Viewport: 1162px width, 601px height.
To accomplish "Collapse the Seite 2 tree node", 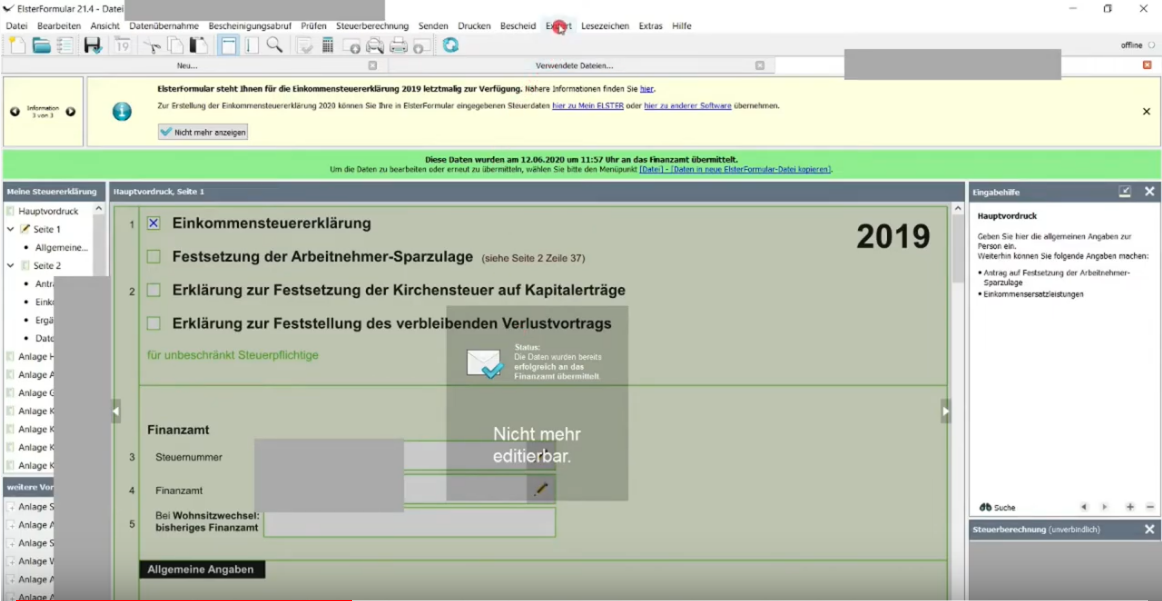I will [11, 265].
